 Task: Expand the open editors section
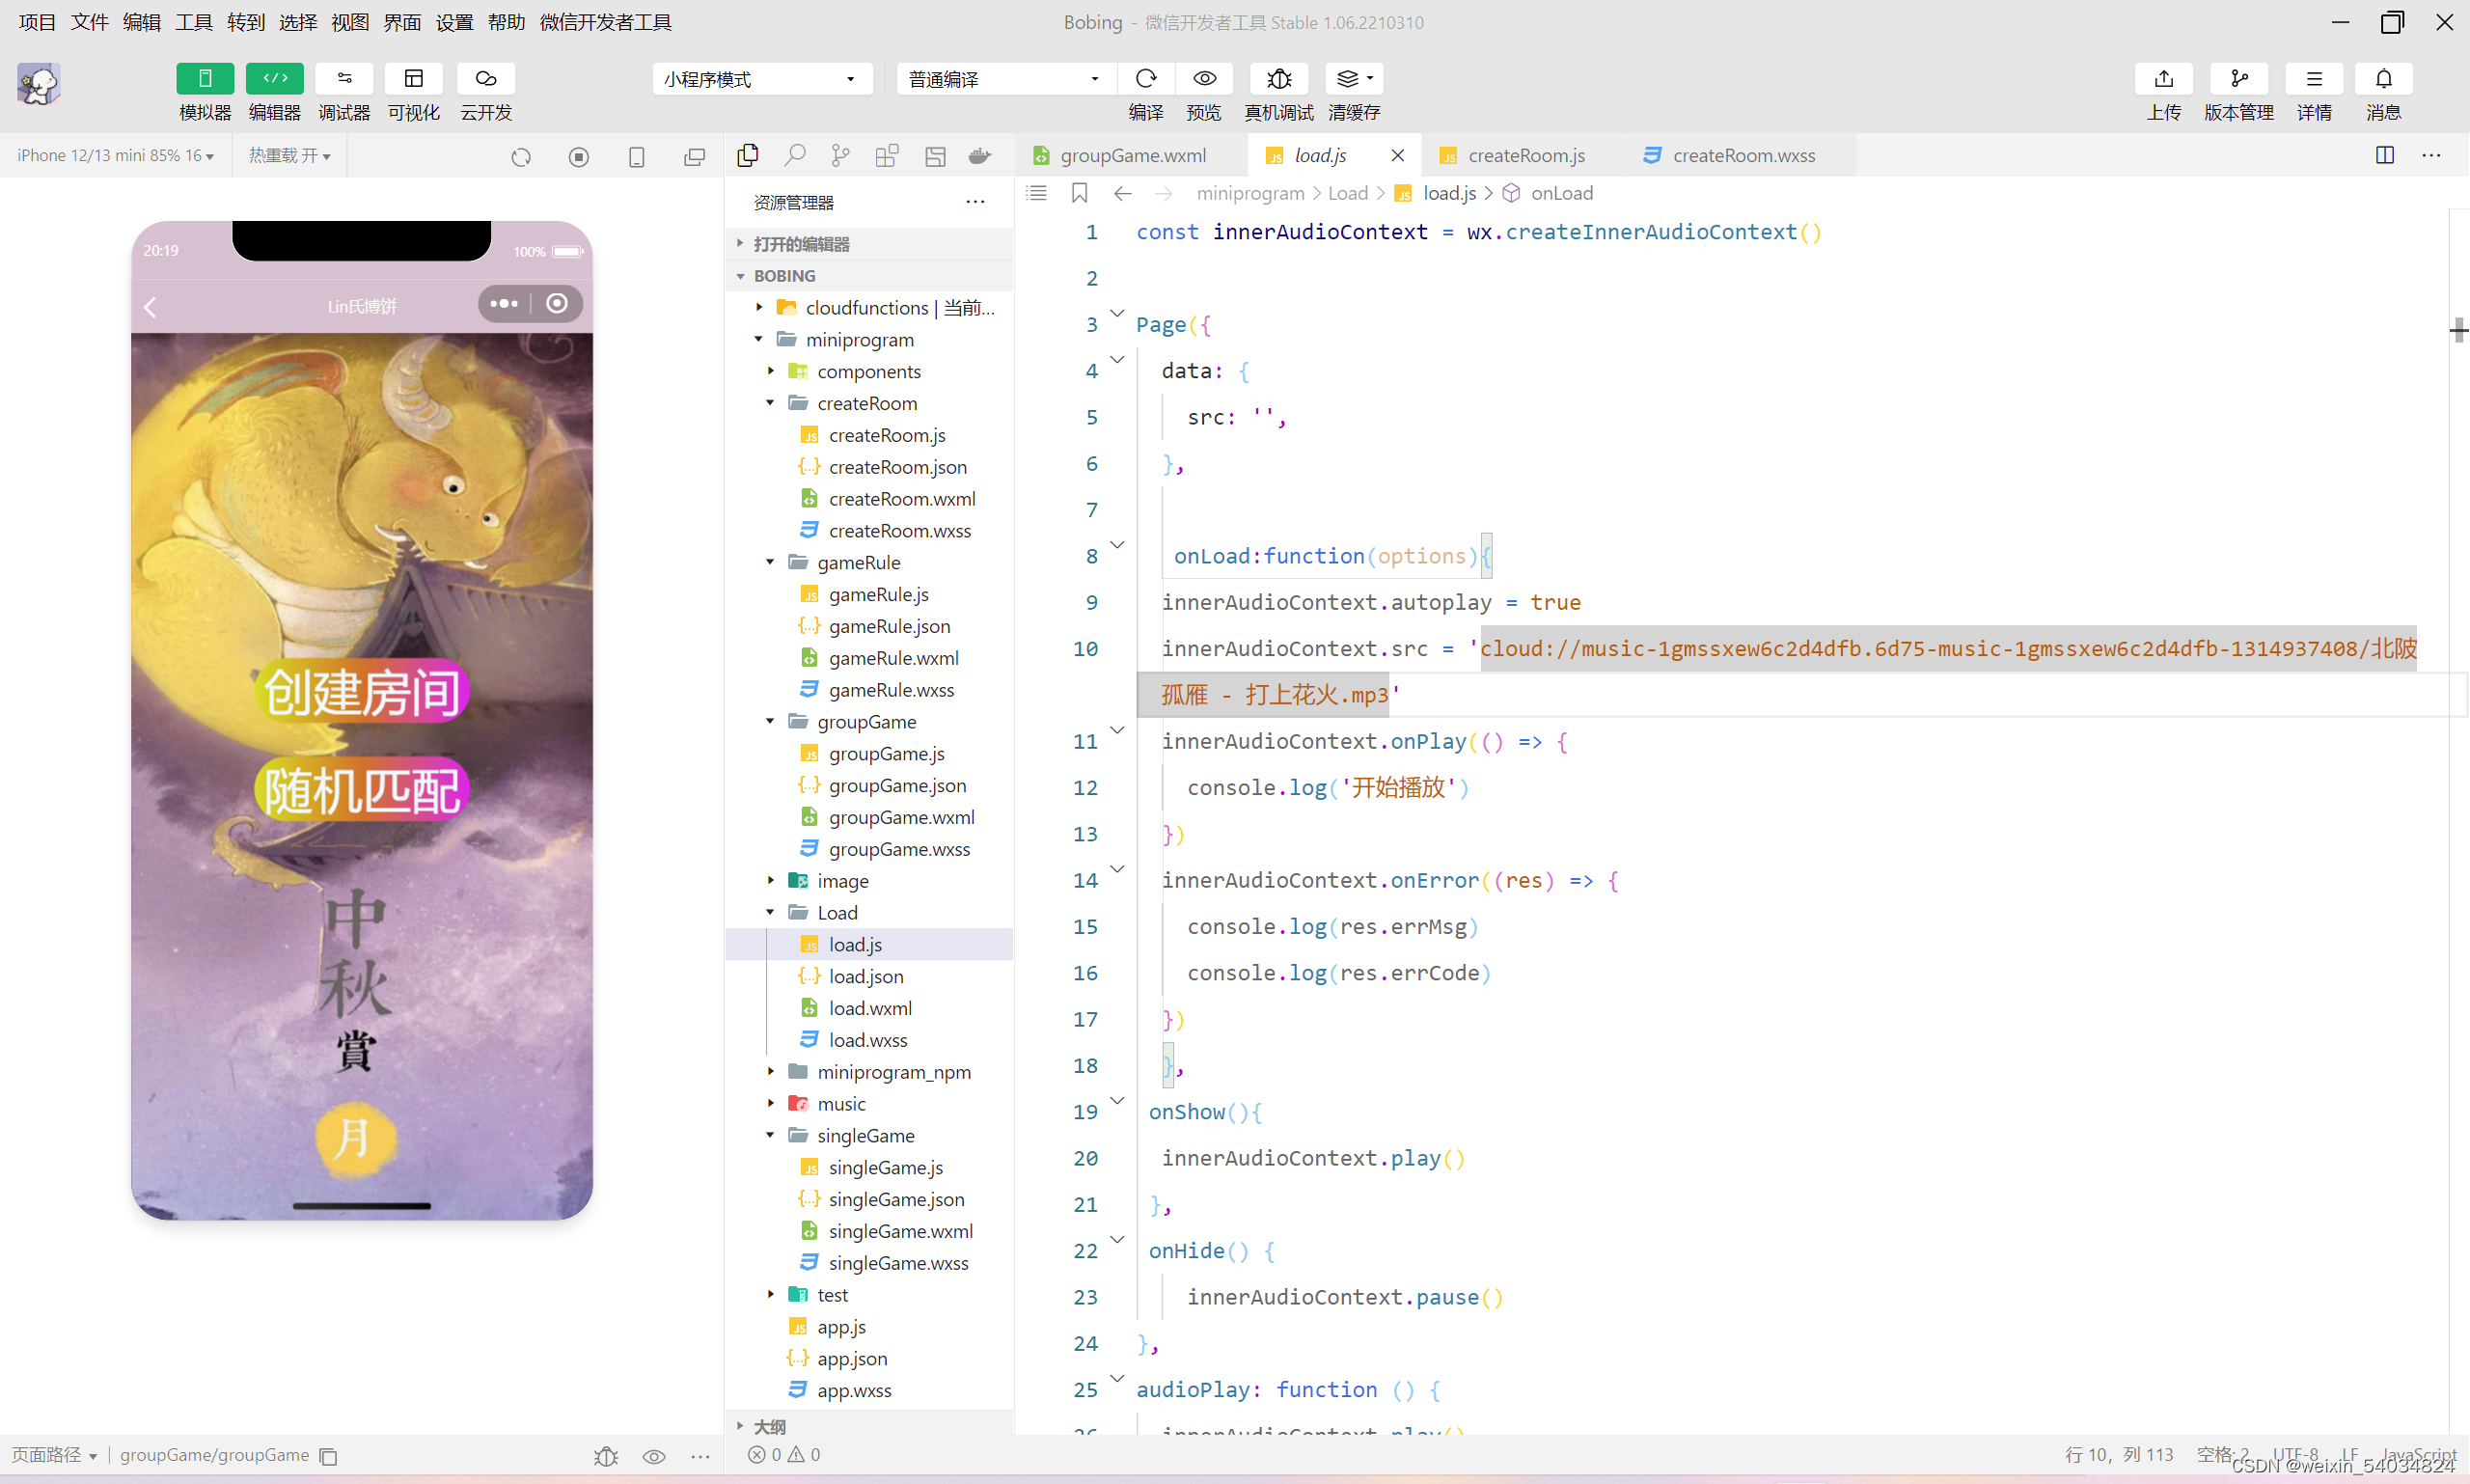(868, 244)
